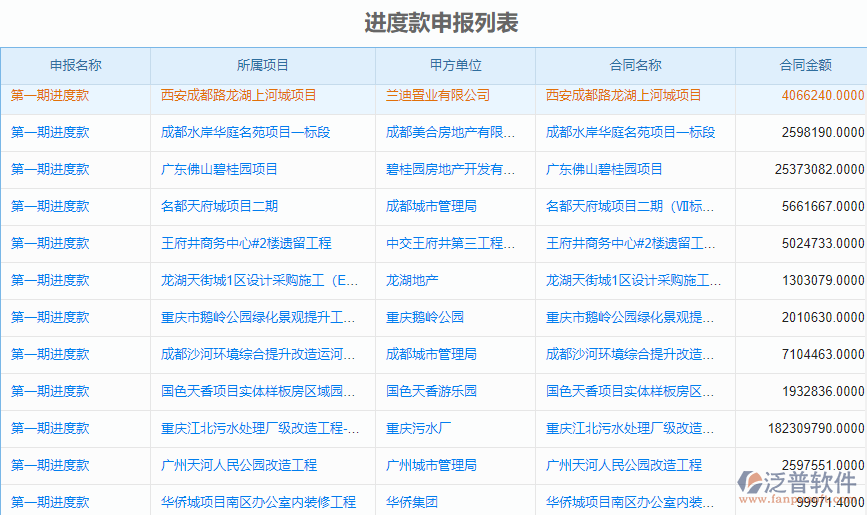867x515 pixels.
Task: Click 重庆市鹅岭公园绿化景观提... contract name
Action: coord(630,318)
